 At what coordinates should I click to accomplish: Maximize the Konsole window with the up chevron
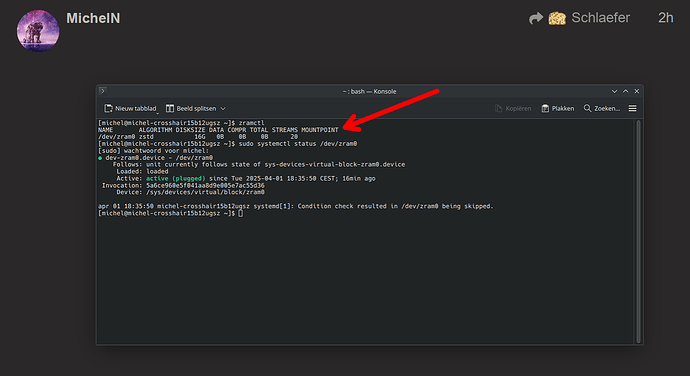point(626,91)
